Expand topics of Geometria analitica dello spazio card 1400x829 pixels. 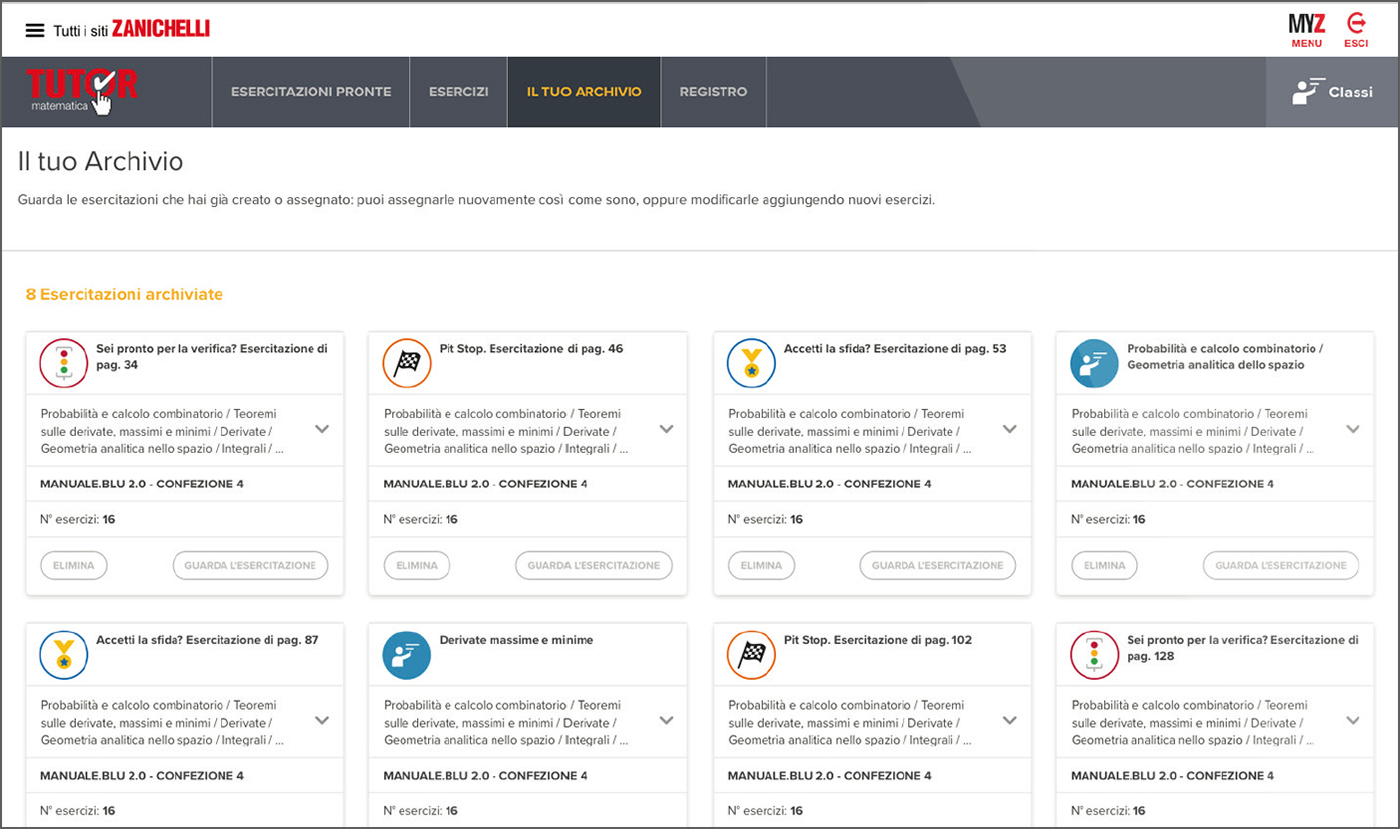(x=1353, y=429)
